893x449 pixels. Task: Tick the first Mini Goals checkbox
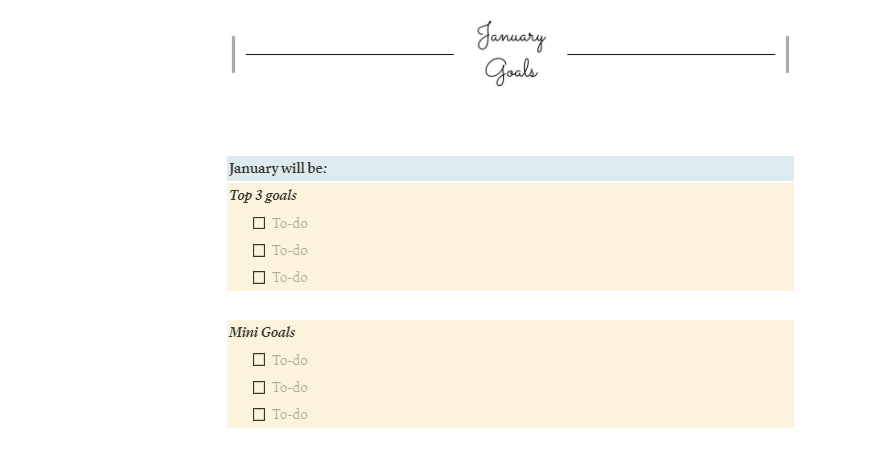pyautogui.click(x=259, y=360)
